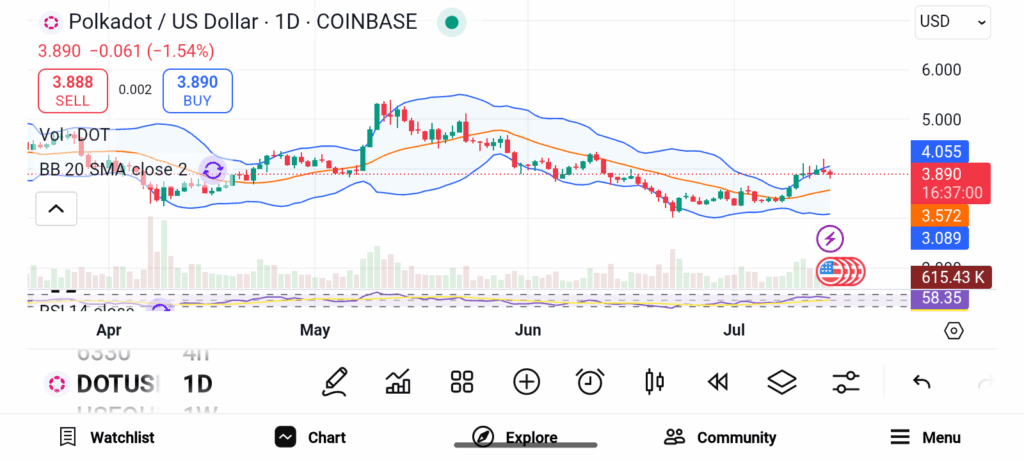Tap the 3.089 lower band price label
Screen dimensions: 1024x461
point(940,238)
